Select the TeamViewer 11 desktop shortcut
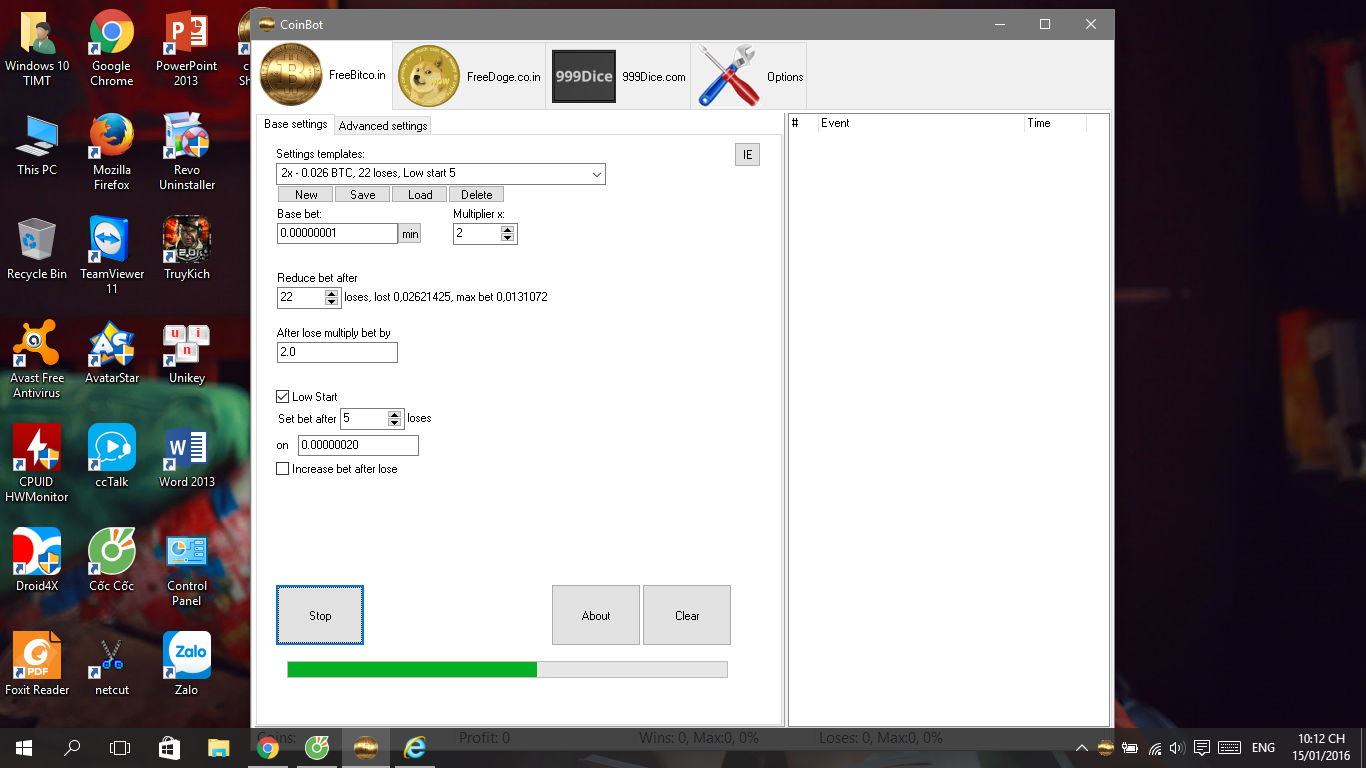Screen dimensions: 1366x768 [112, 256]
